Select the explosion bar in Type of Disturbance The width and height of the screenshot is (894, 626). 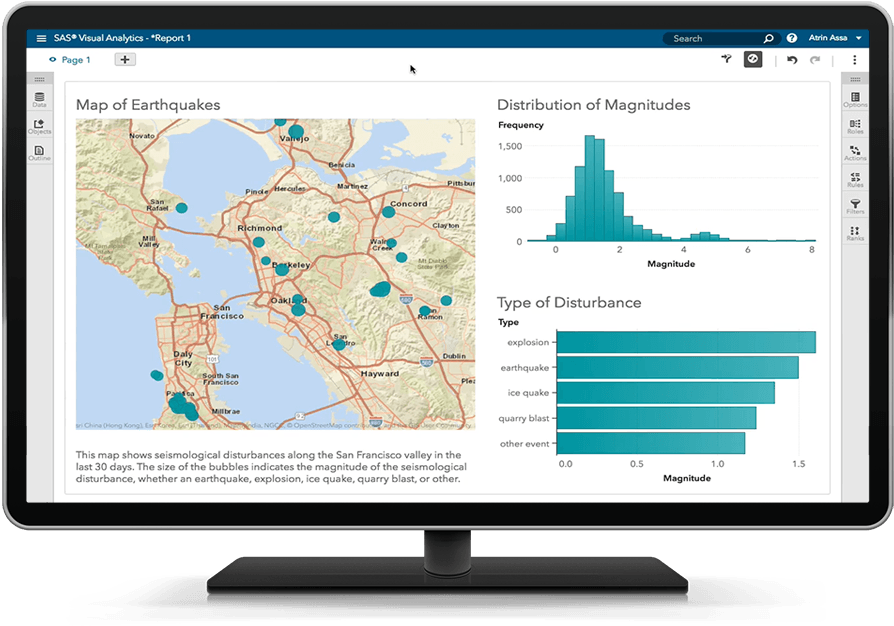[685, 342]
